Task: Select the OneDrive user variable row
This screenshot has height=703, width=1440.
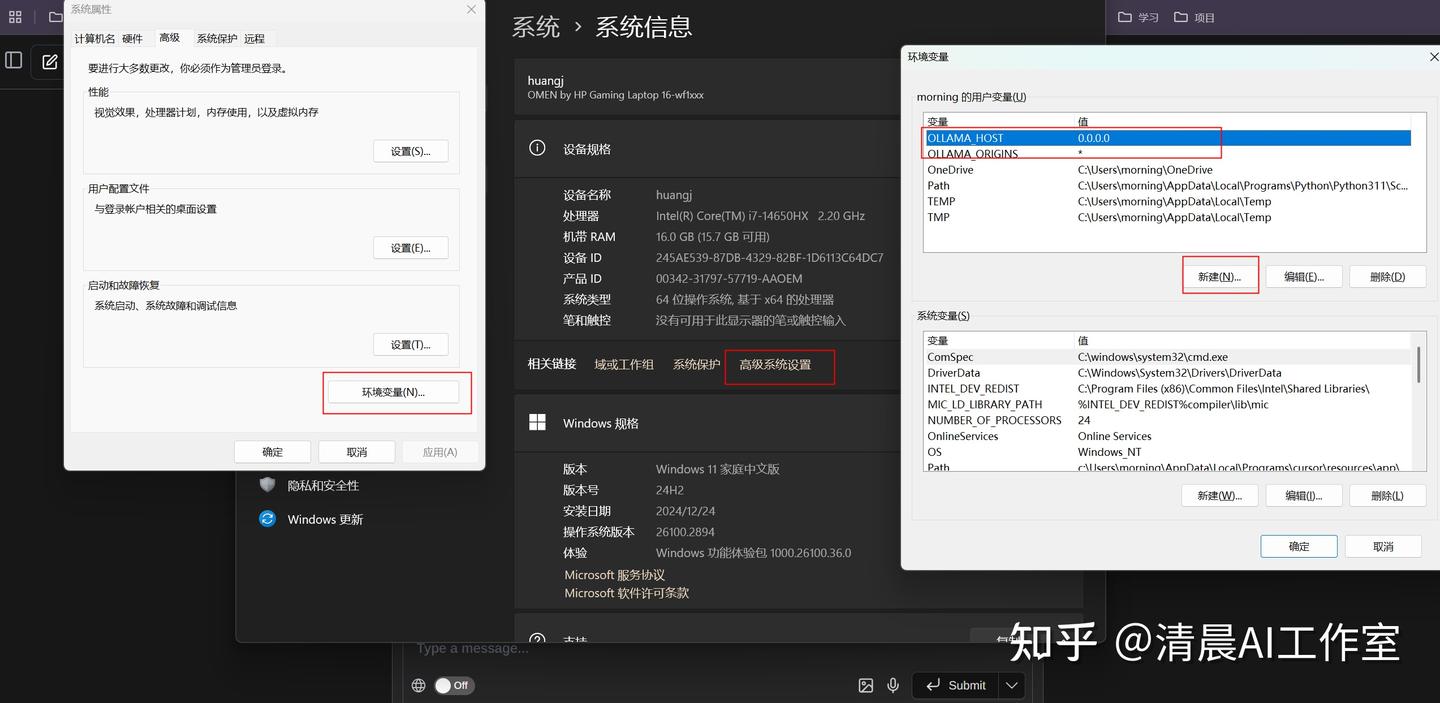Action: 1168,170
